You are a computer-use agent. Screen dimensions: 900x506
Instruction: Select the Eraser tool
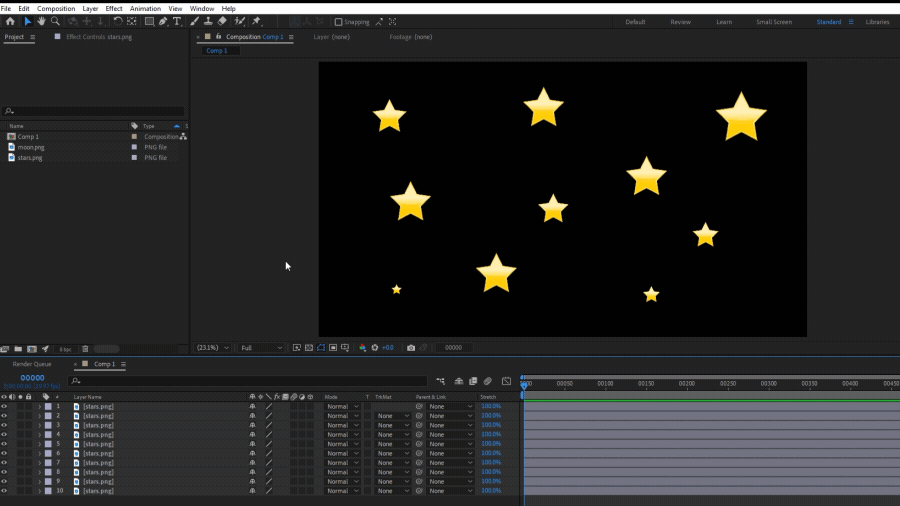[222, 21]
